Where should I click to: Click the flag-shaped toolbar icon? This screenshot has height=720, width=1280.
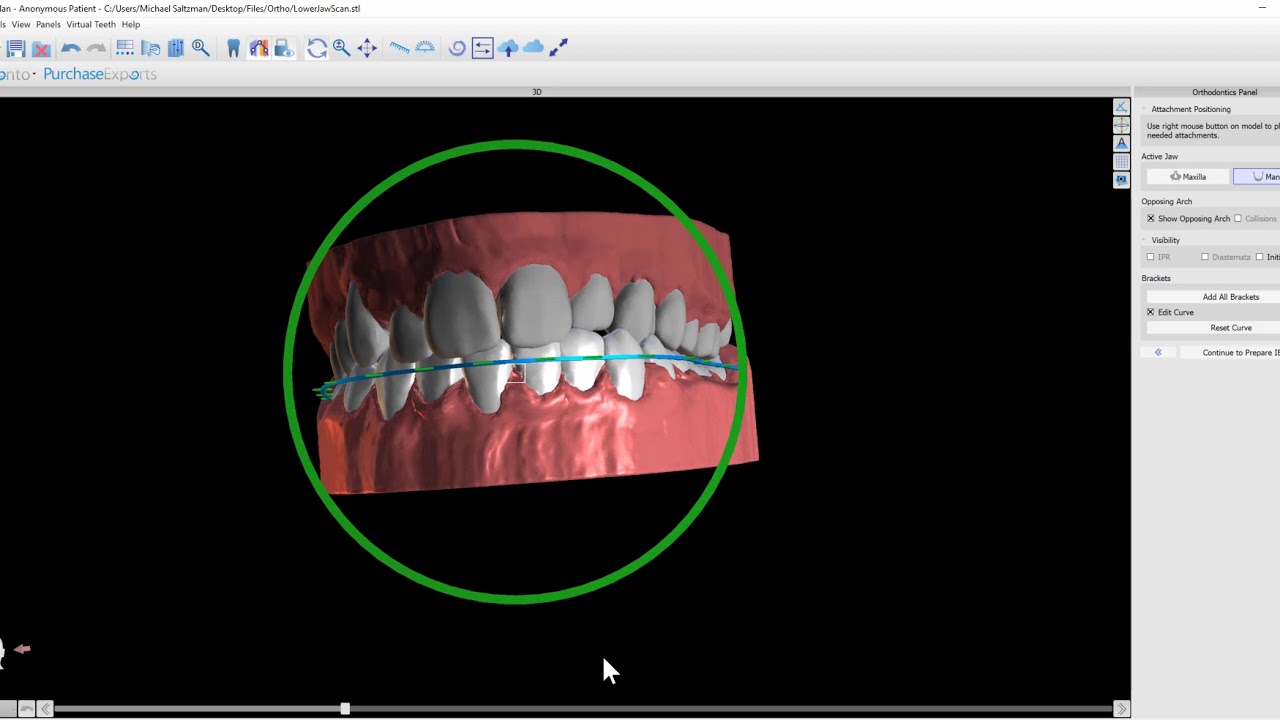(x=151, y=48)
